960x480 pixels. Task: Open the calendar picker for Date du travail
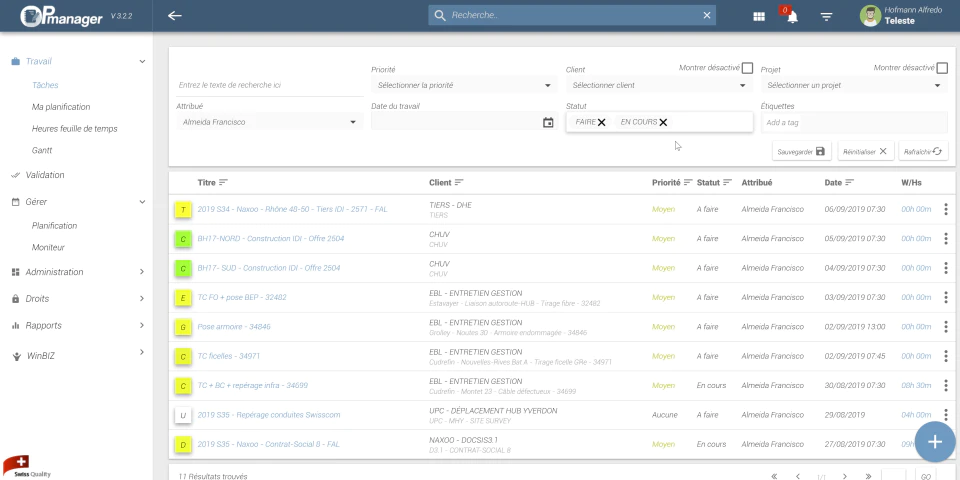(548, 122)
